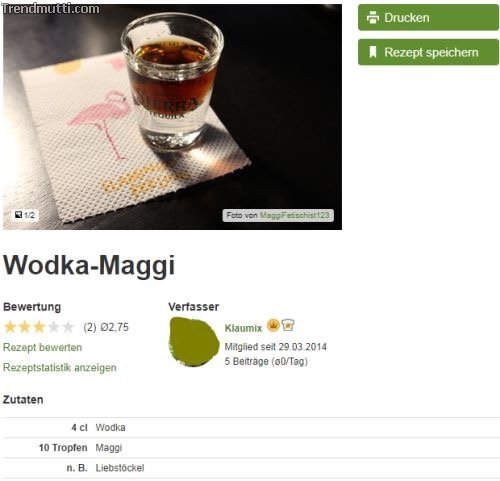500x481 pixels.
Task: Click the printer icon on Drucken
Action: point(373,17)
